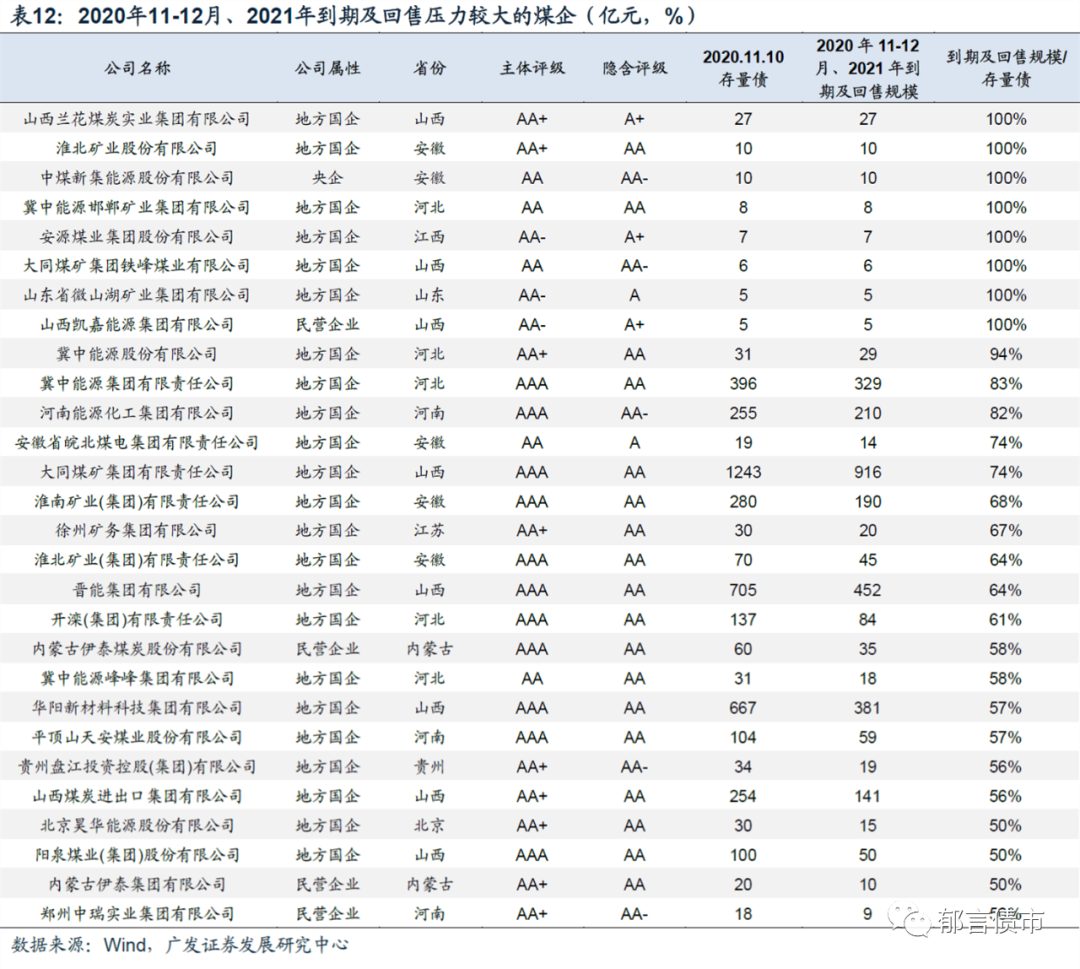Click company '内蒙古伊泰煤炭股份有限公司'
This screenshot has width=1080, height=969.
coord(137,649)
